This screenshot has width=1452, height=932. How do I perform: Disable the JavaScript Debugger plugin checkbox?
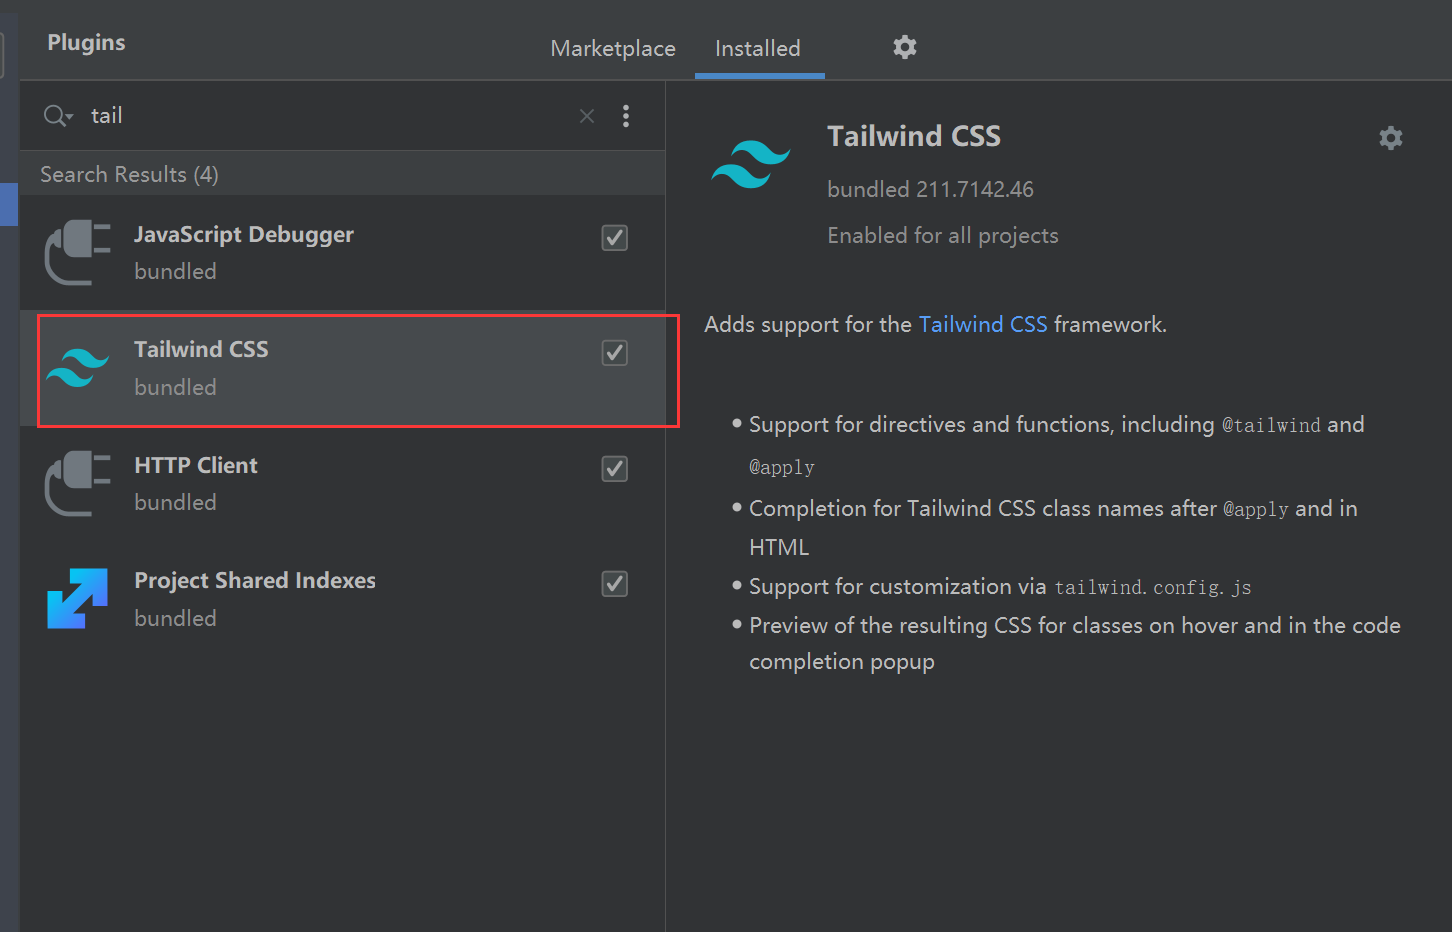pos(614,238)
